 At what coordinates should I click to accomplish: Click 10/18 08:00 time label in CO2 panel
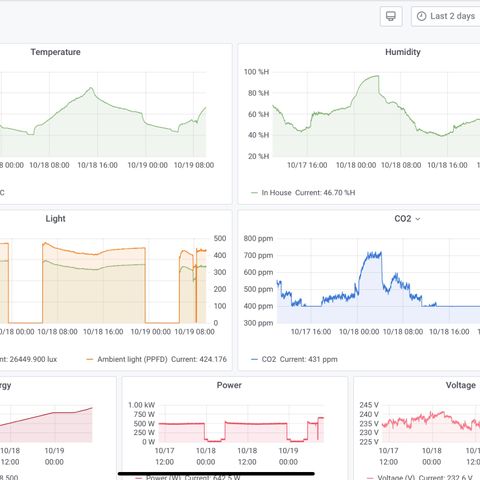pos(403,332)
